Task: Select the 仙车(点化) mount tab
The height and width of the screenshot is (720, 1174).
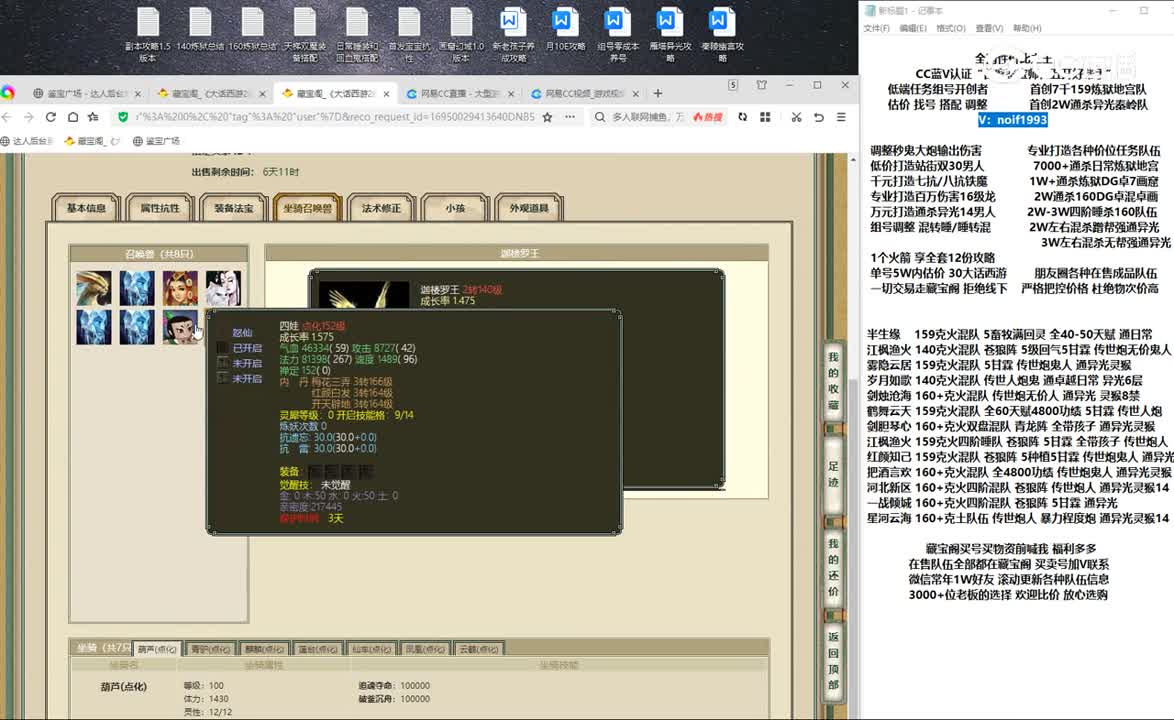Action: pyautogui.click(x=371, y=649)
